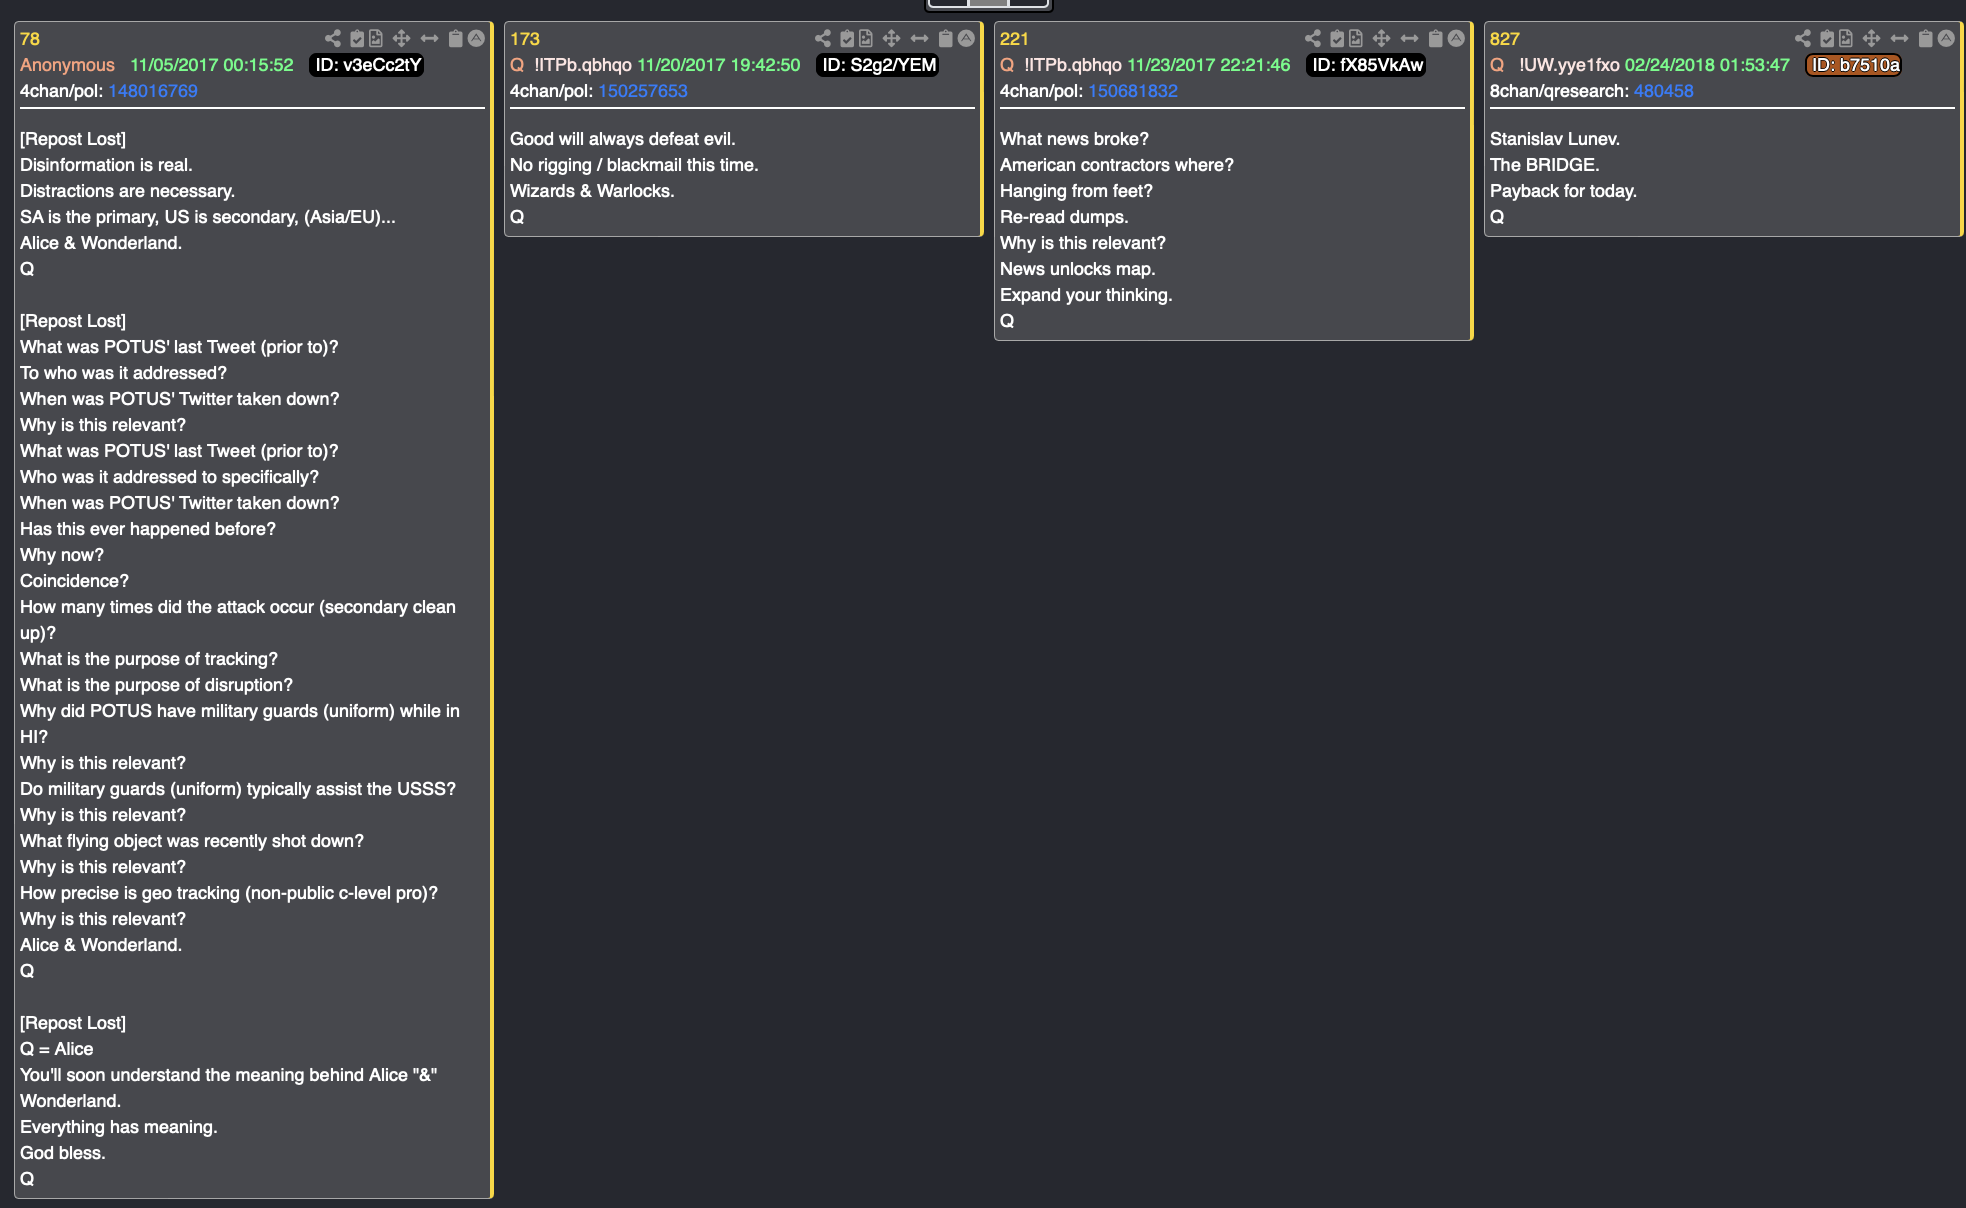Click timestamp 11/23/2017 22:21:46

(1209, 65)
